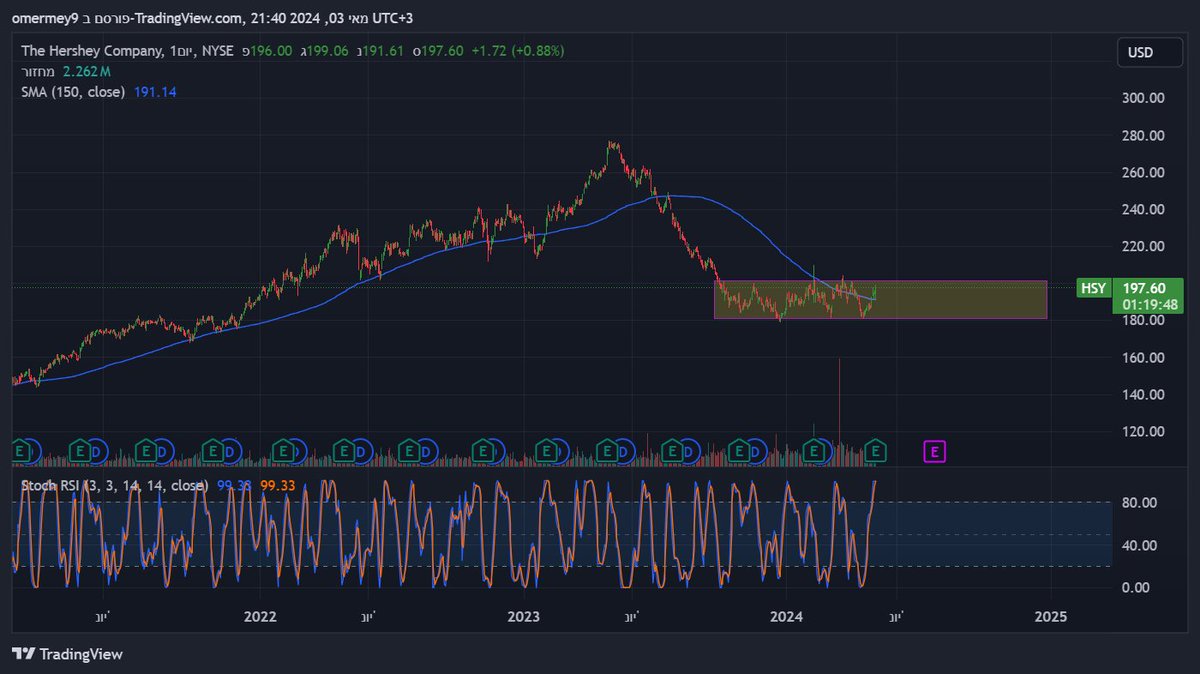The width and height of the screenshot is (1200, 674).
Task: Click the 140.00 price axis label
Action: [x=1144, y=394]
